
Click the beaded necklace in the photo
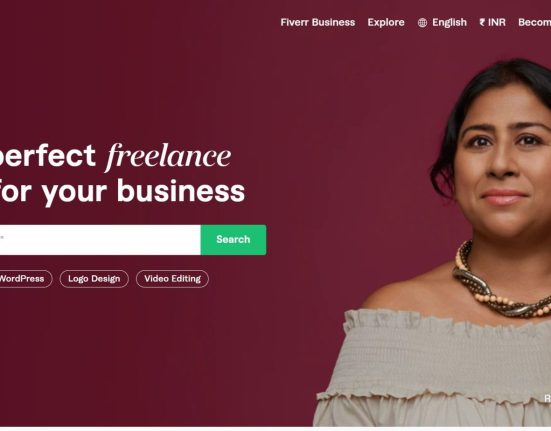pyautogui.click(x=499, y=285)
